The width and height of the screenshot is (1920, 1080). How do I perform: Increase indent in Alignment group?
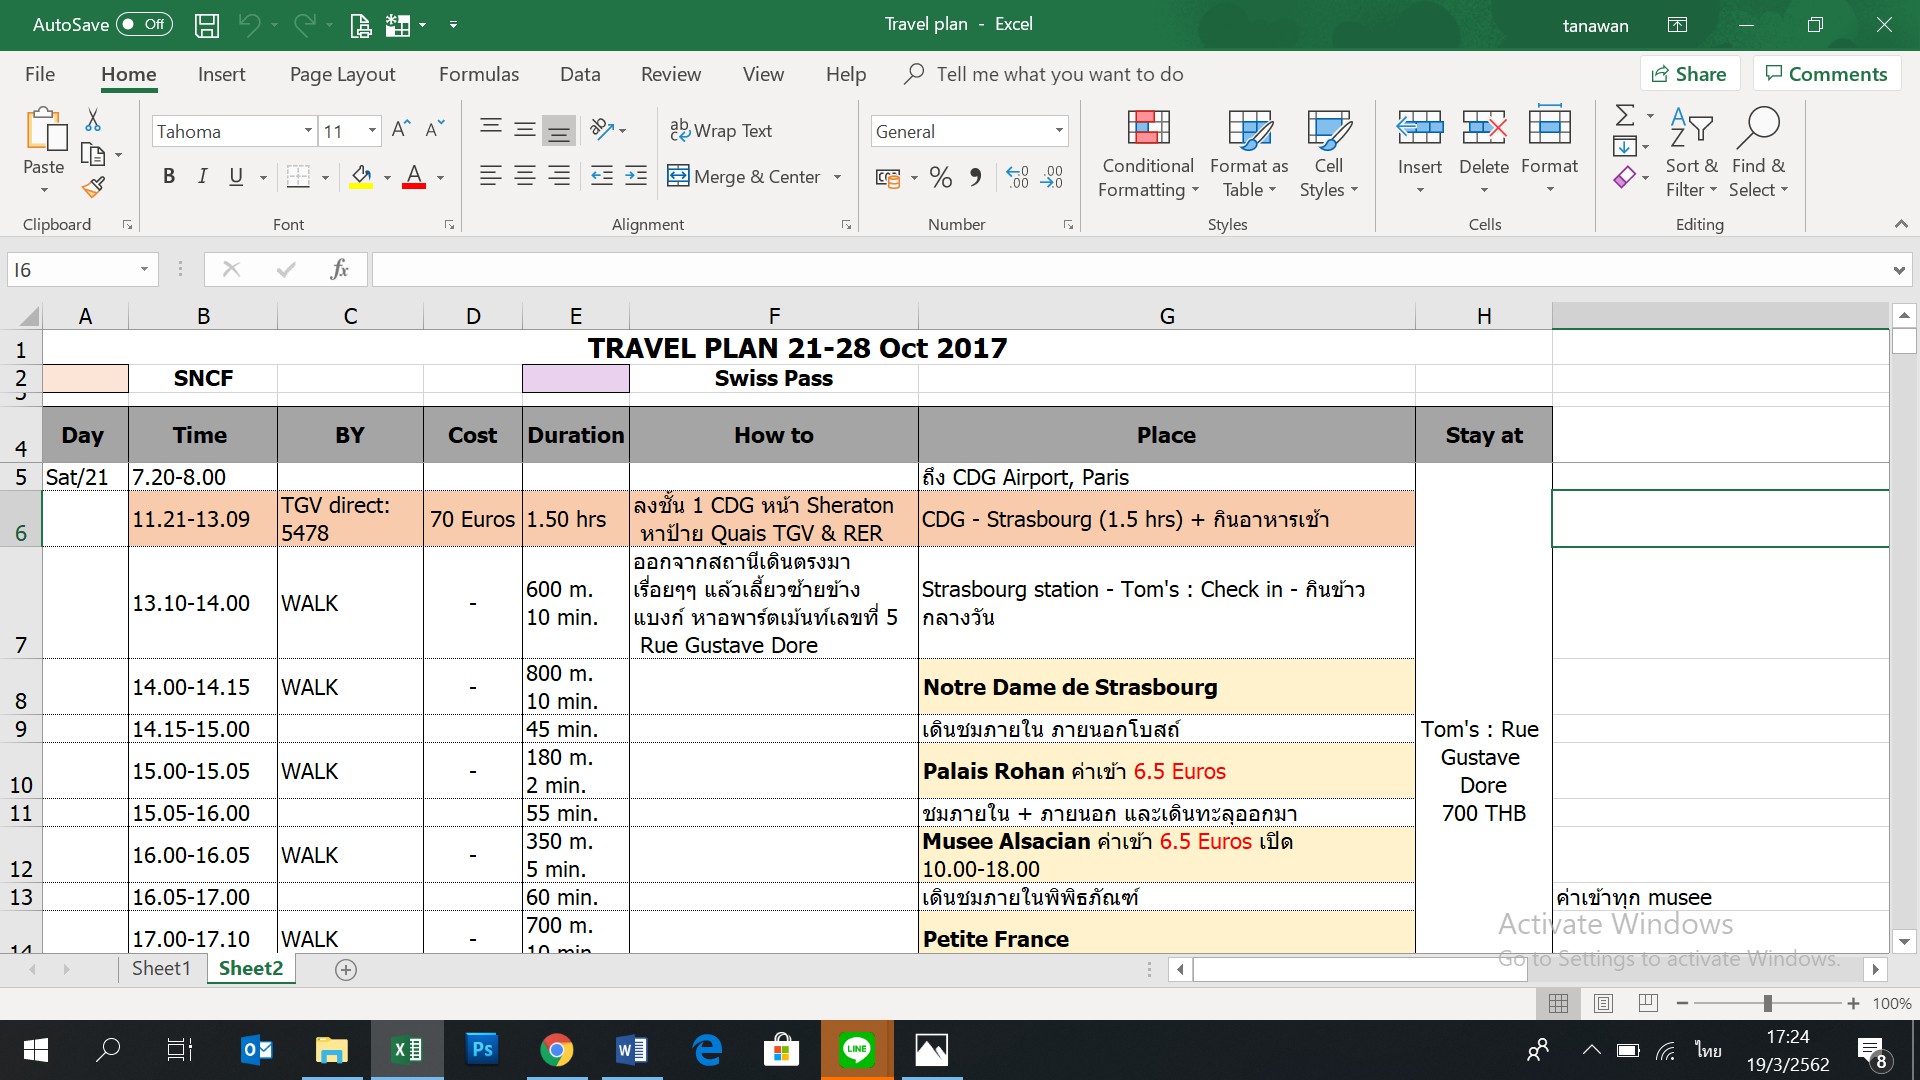(x=636, y=177)
